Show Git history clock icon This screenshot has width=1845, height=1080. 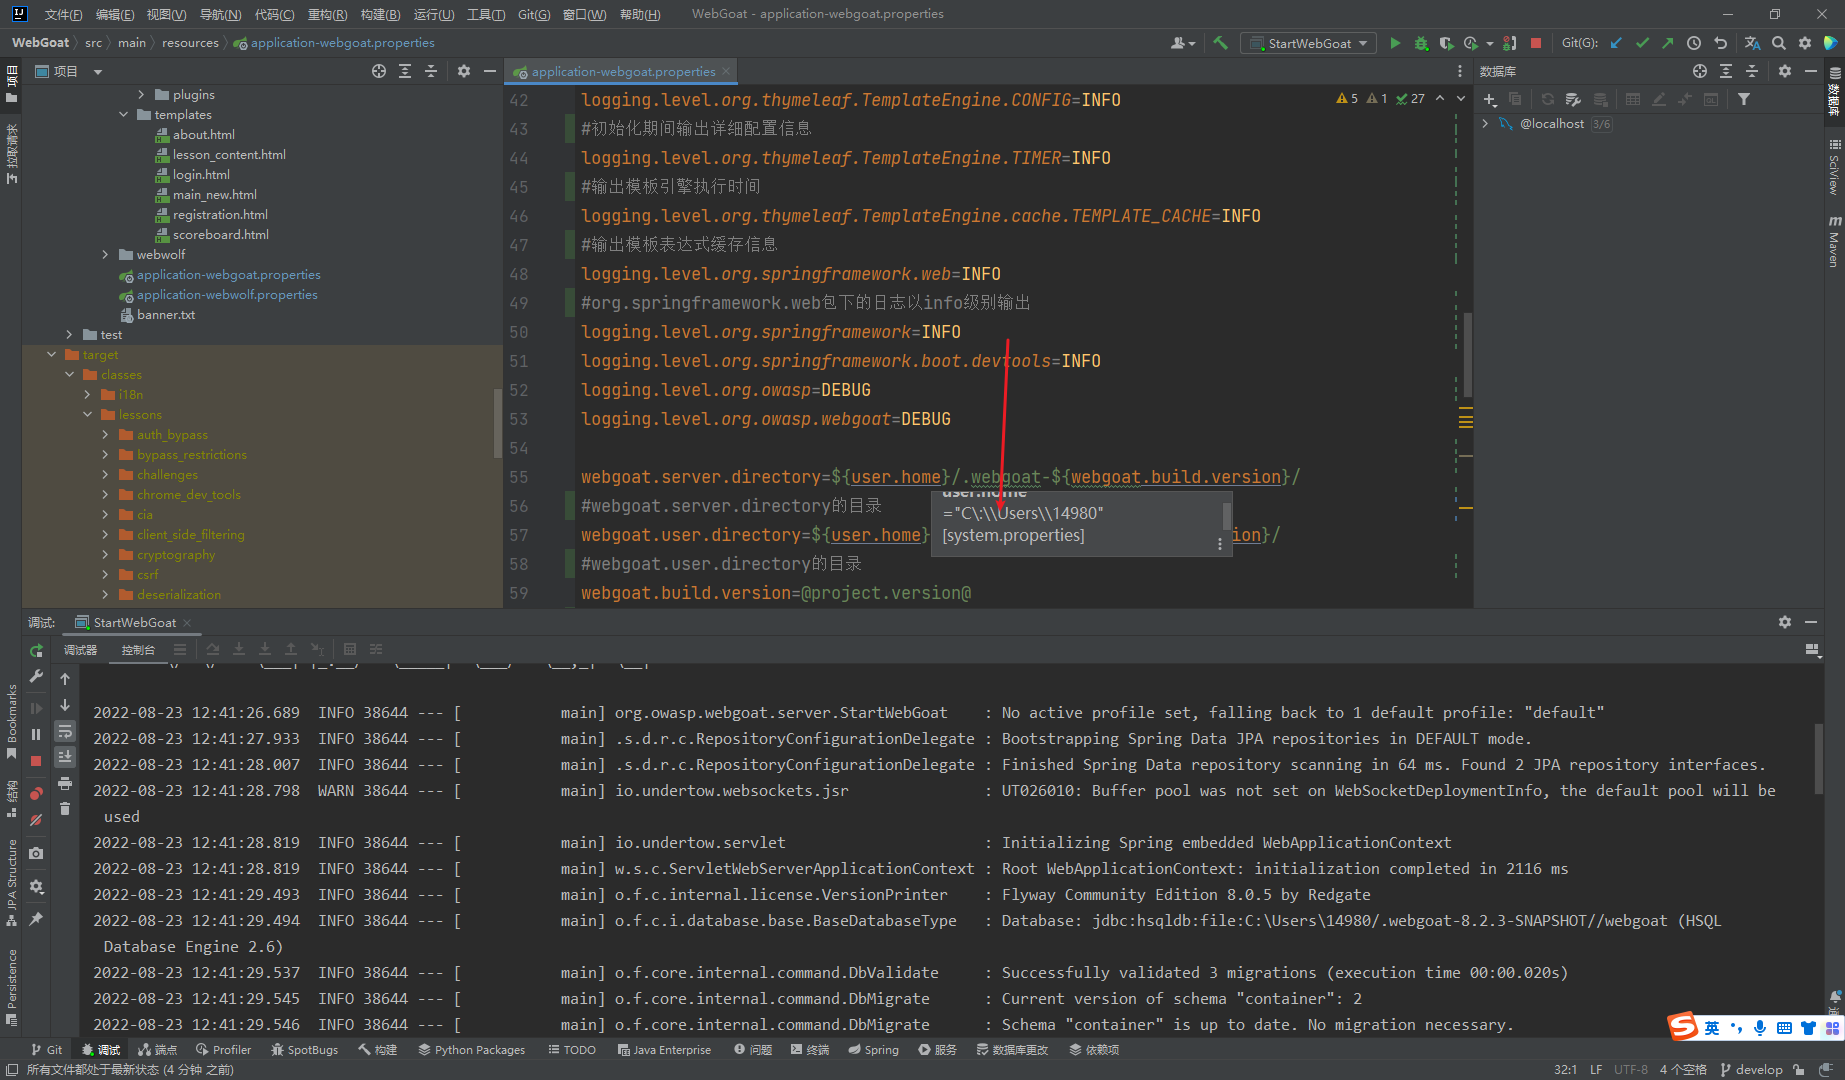pos(1694,43)
